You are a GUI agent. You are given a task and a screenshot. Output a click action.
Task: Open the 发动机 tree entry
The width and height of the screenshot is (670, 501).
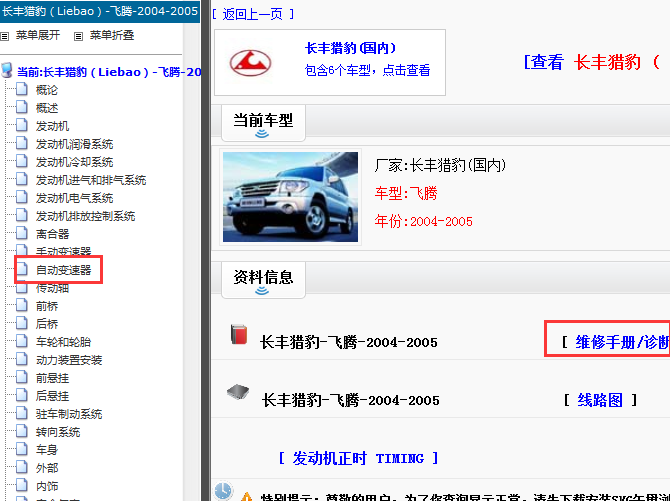pyautogui.click(x=52, y=126)
